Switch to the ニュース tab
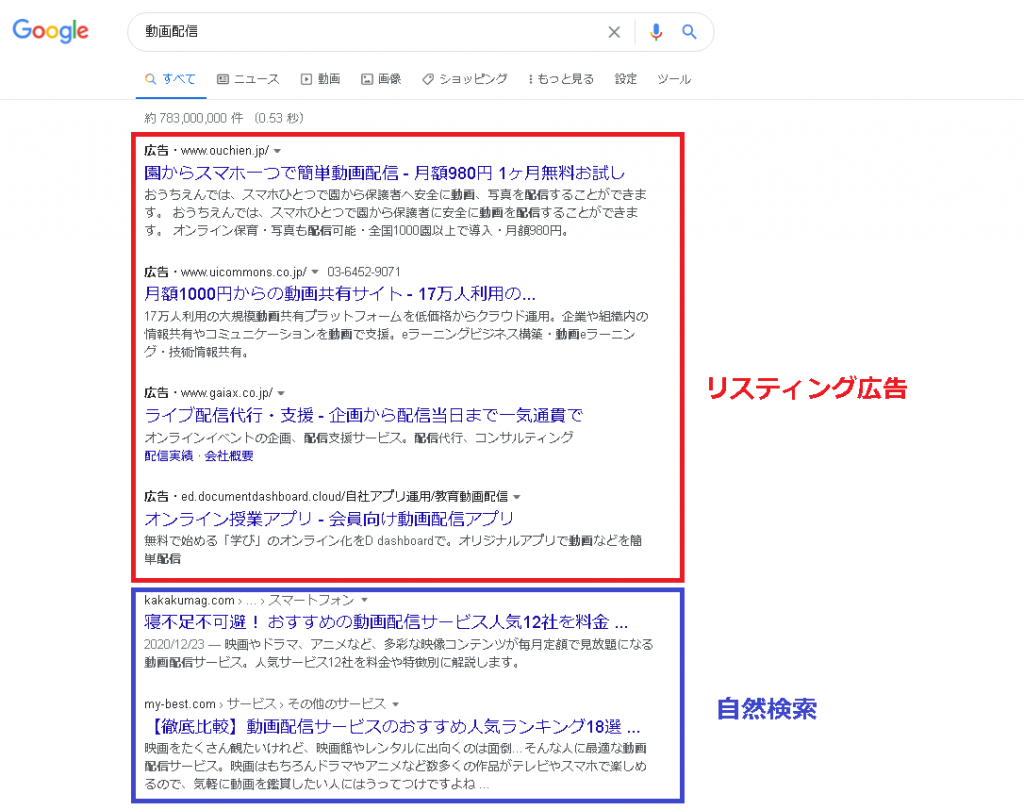The width and height of the screenshot is (1024, 810). pyautogui.click(x=248, y=79)
